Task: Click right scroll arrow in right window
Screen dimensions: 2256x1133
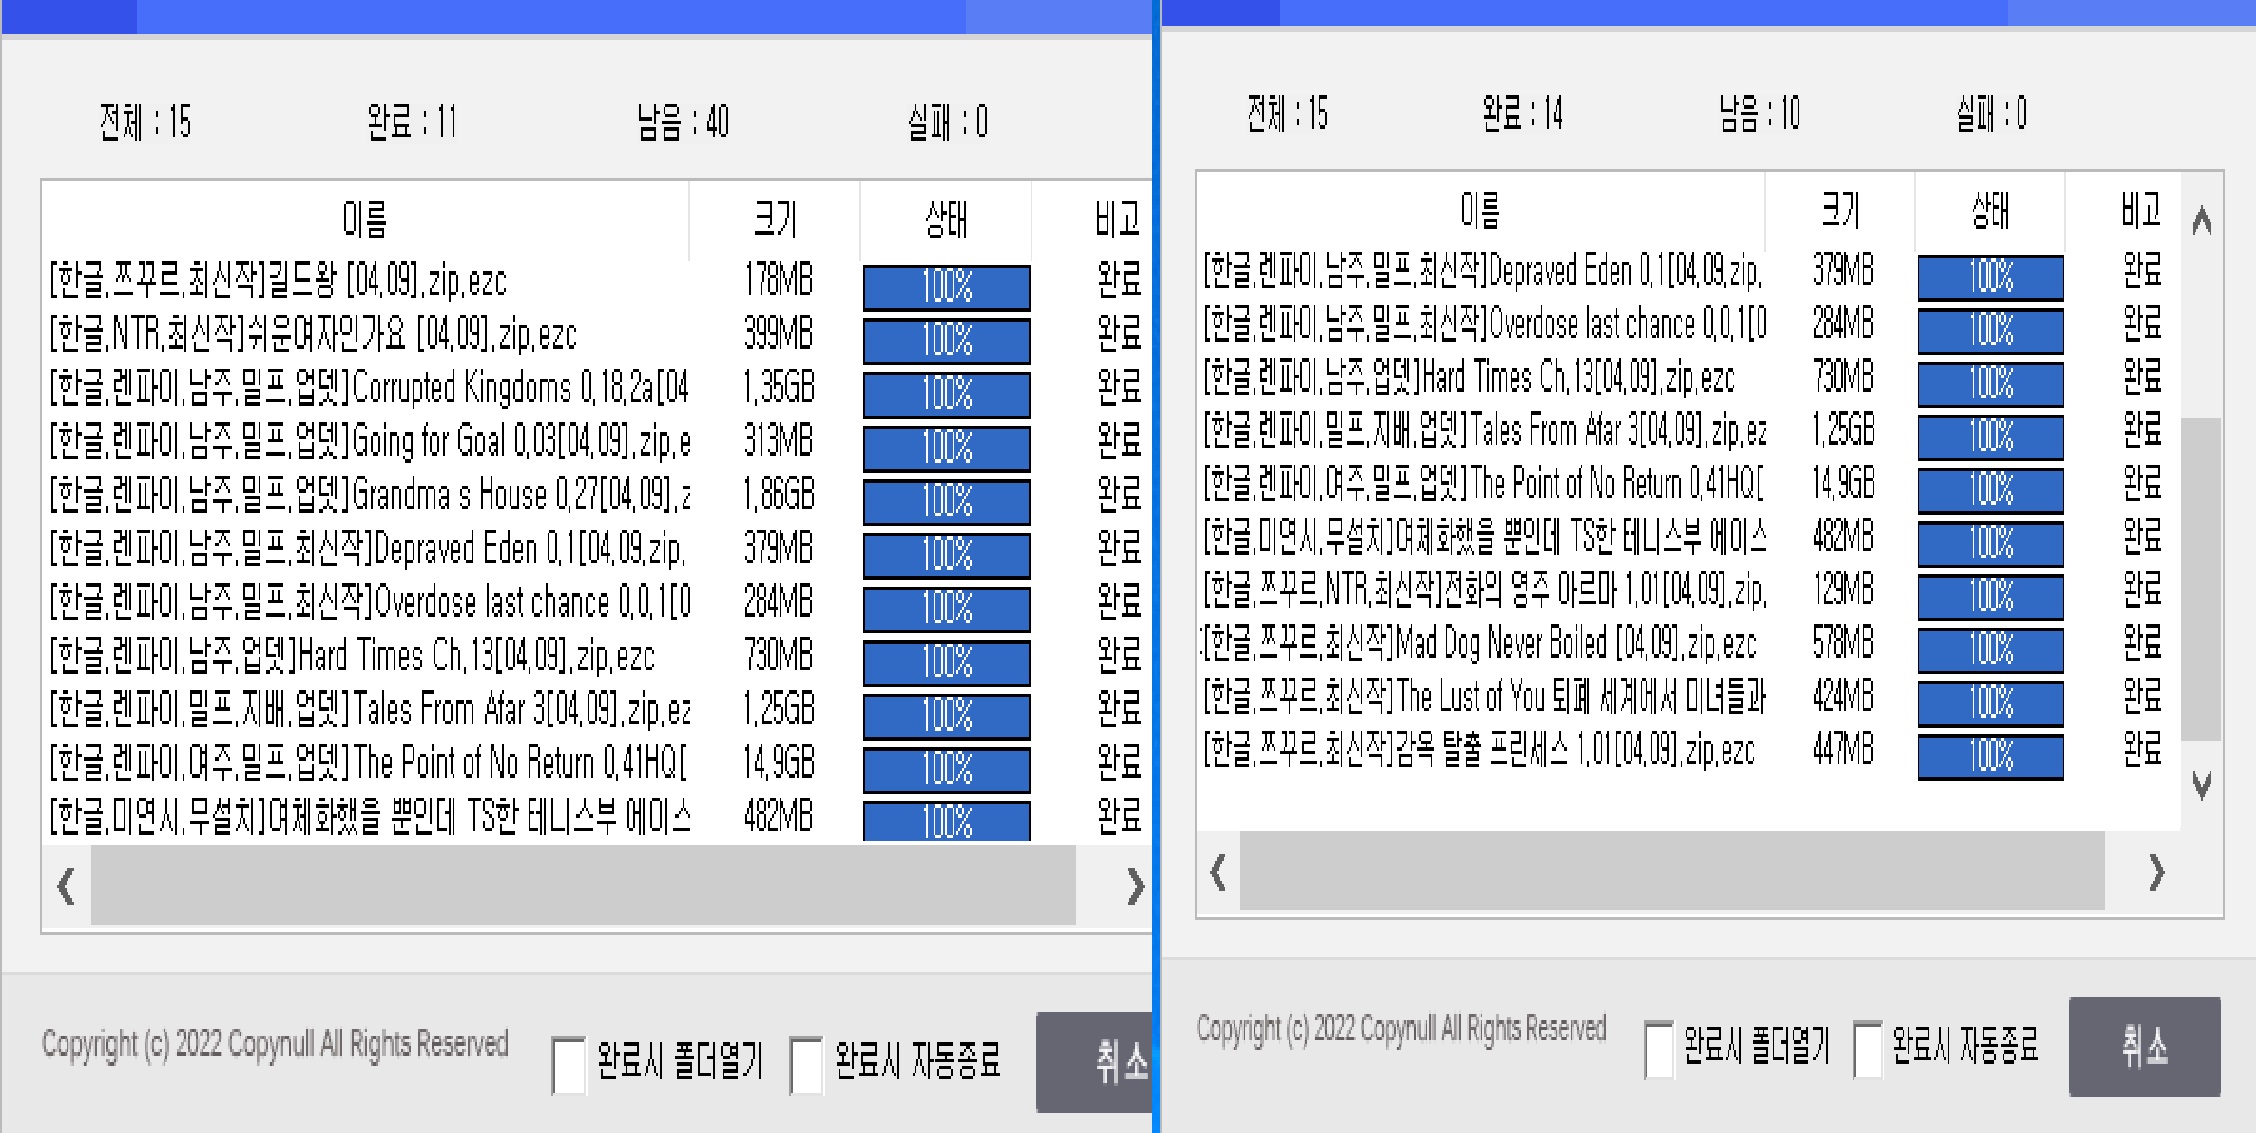Action: coord(2156,872)
